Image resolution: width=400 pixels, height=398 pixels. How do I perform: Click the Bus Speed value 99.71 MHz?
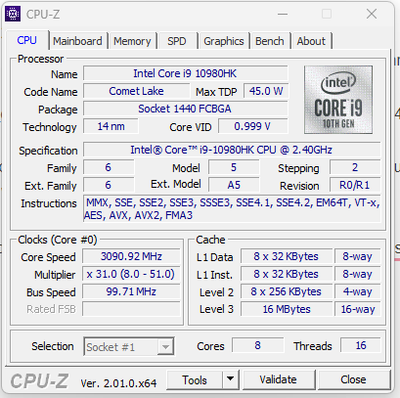tap(131, 292)
